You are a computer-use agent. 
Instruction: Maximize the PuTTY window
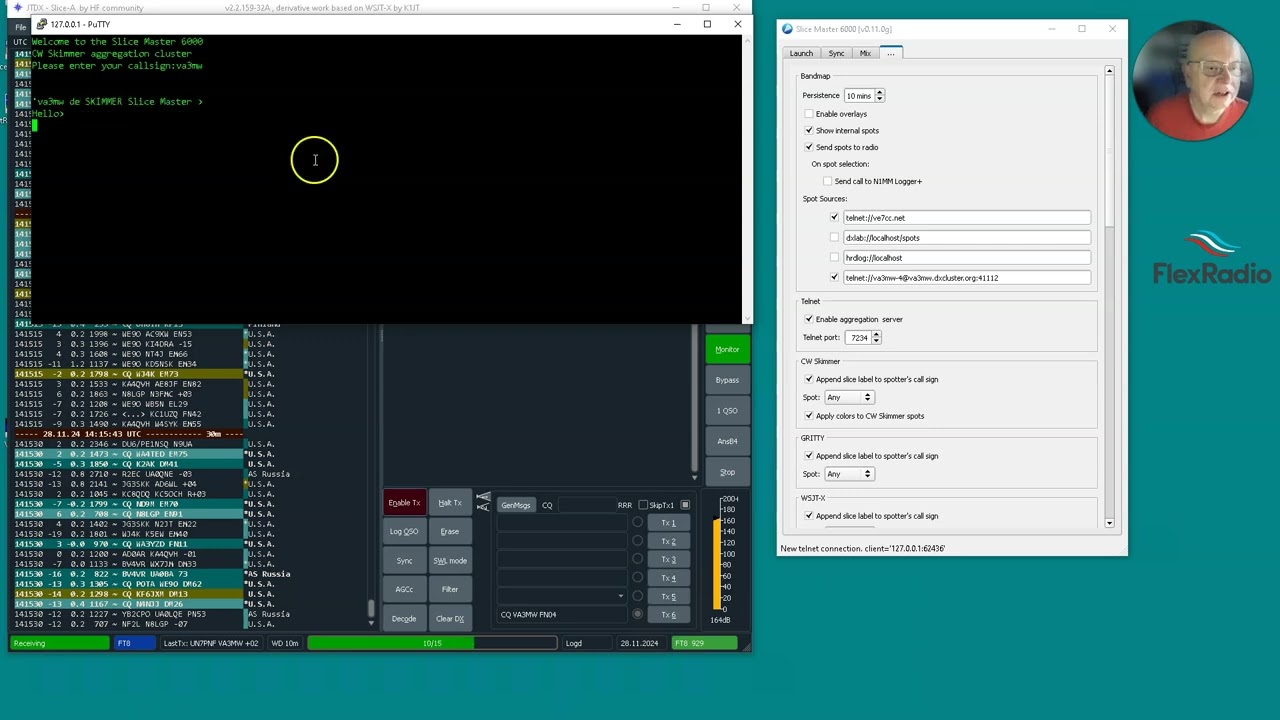point(707,24)
